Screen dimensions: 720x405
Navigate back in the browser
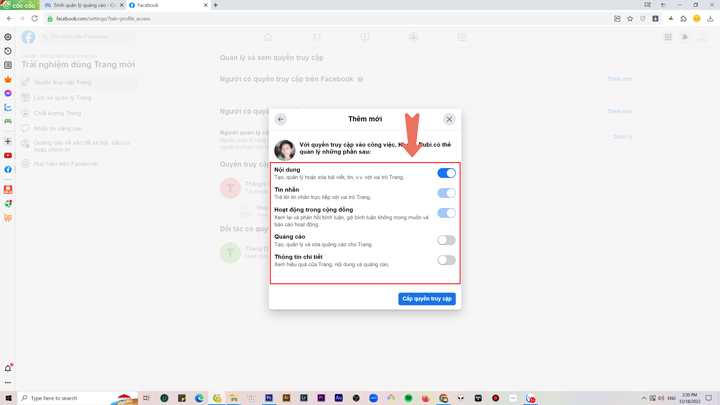pyautogui.click(x=9, y=18)
